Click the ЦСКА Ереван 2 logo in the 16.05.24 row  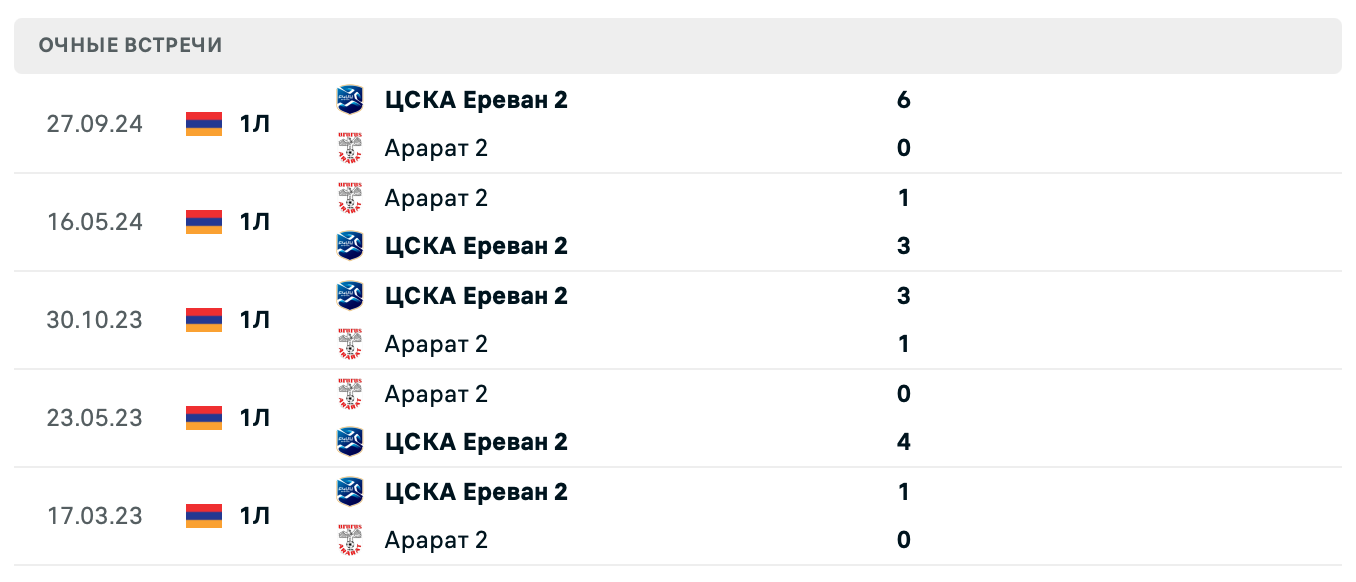pyautogui.click(x=351, y=246)
